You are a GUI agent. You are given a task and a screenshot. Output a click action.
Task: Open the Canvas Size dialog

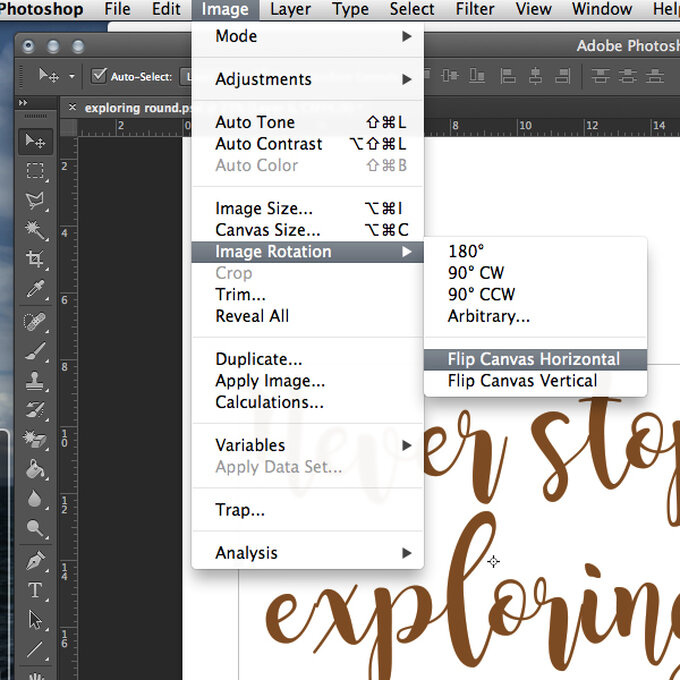point(268,230)
